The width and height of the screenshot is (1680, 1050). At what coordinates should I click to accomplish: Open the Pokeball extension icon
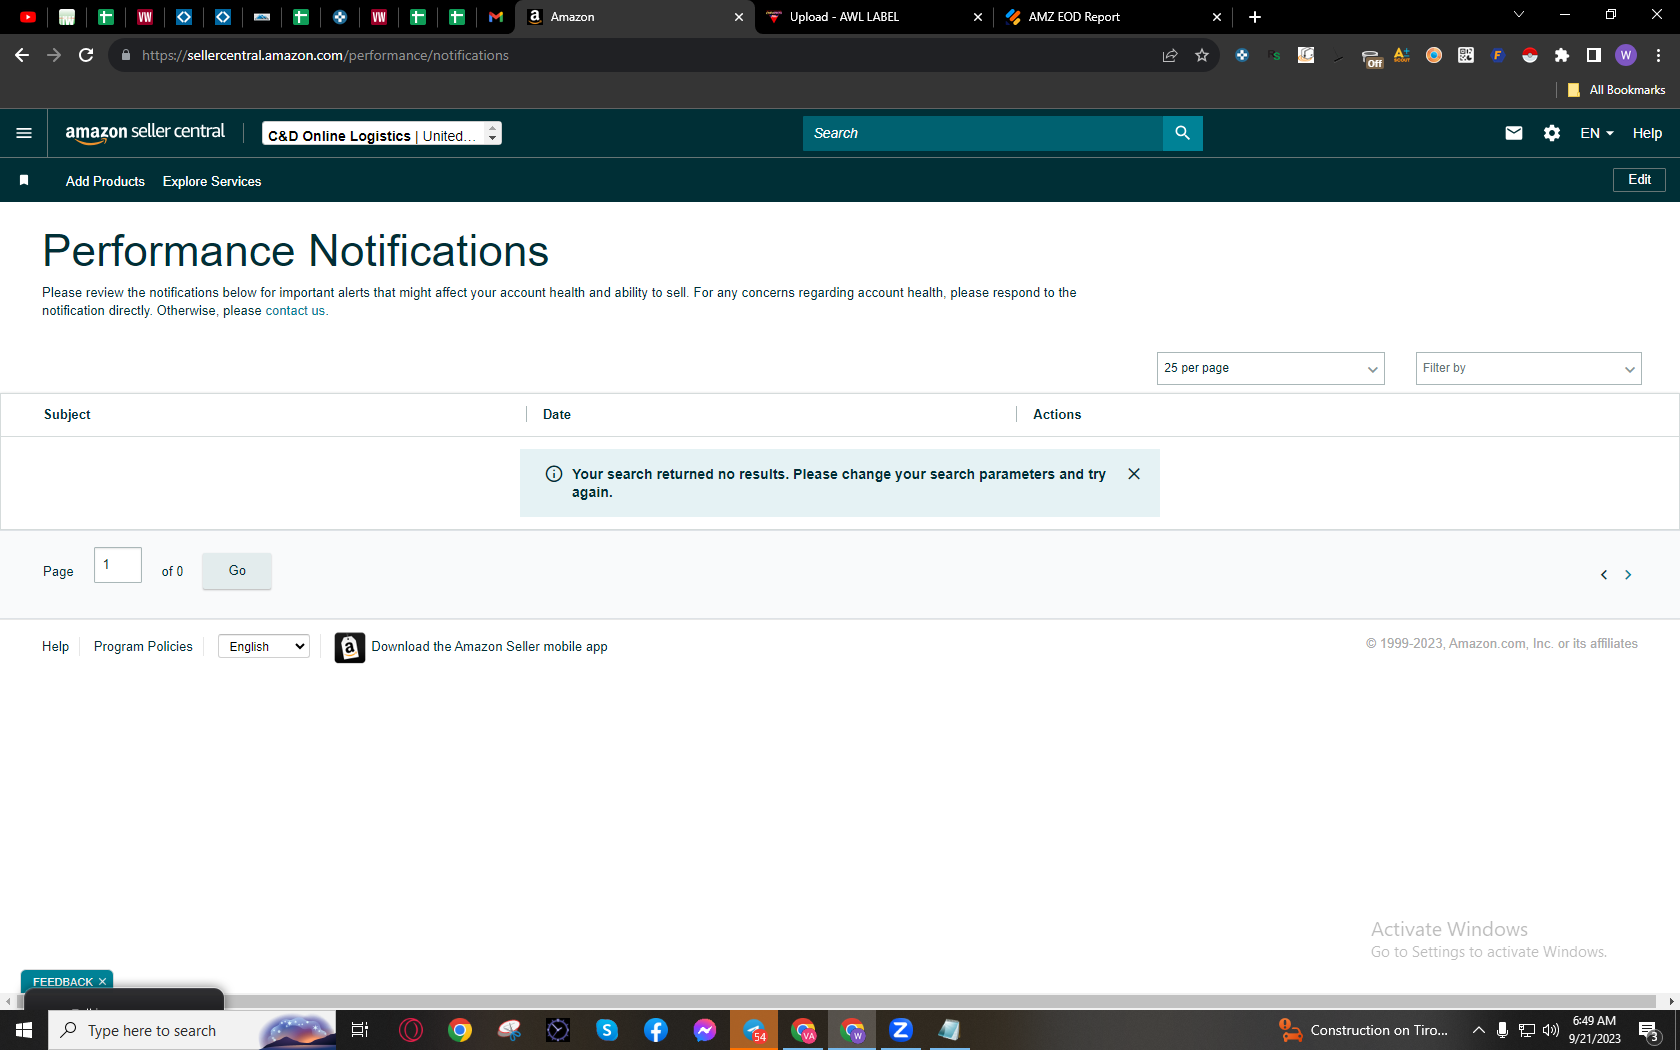(1530, 55)
